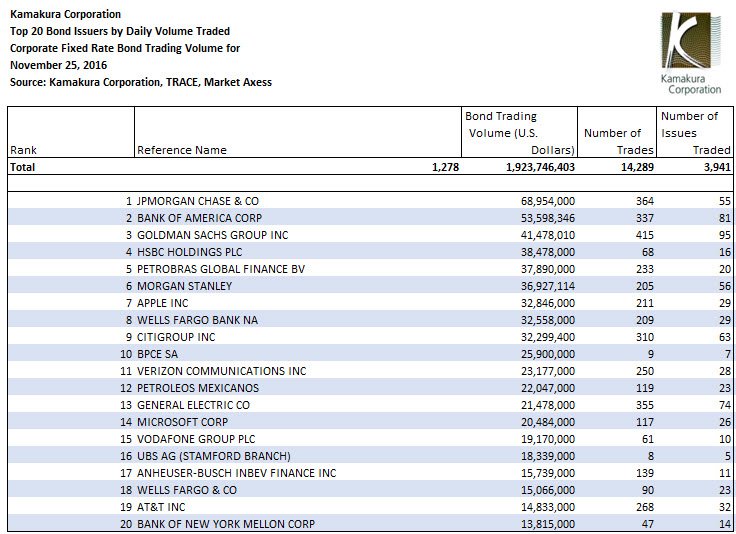Select BPCE SA name cell
The height and width of the screenshot is (534, 736).
[x=157, y=354]
